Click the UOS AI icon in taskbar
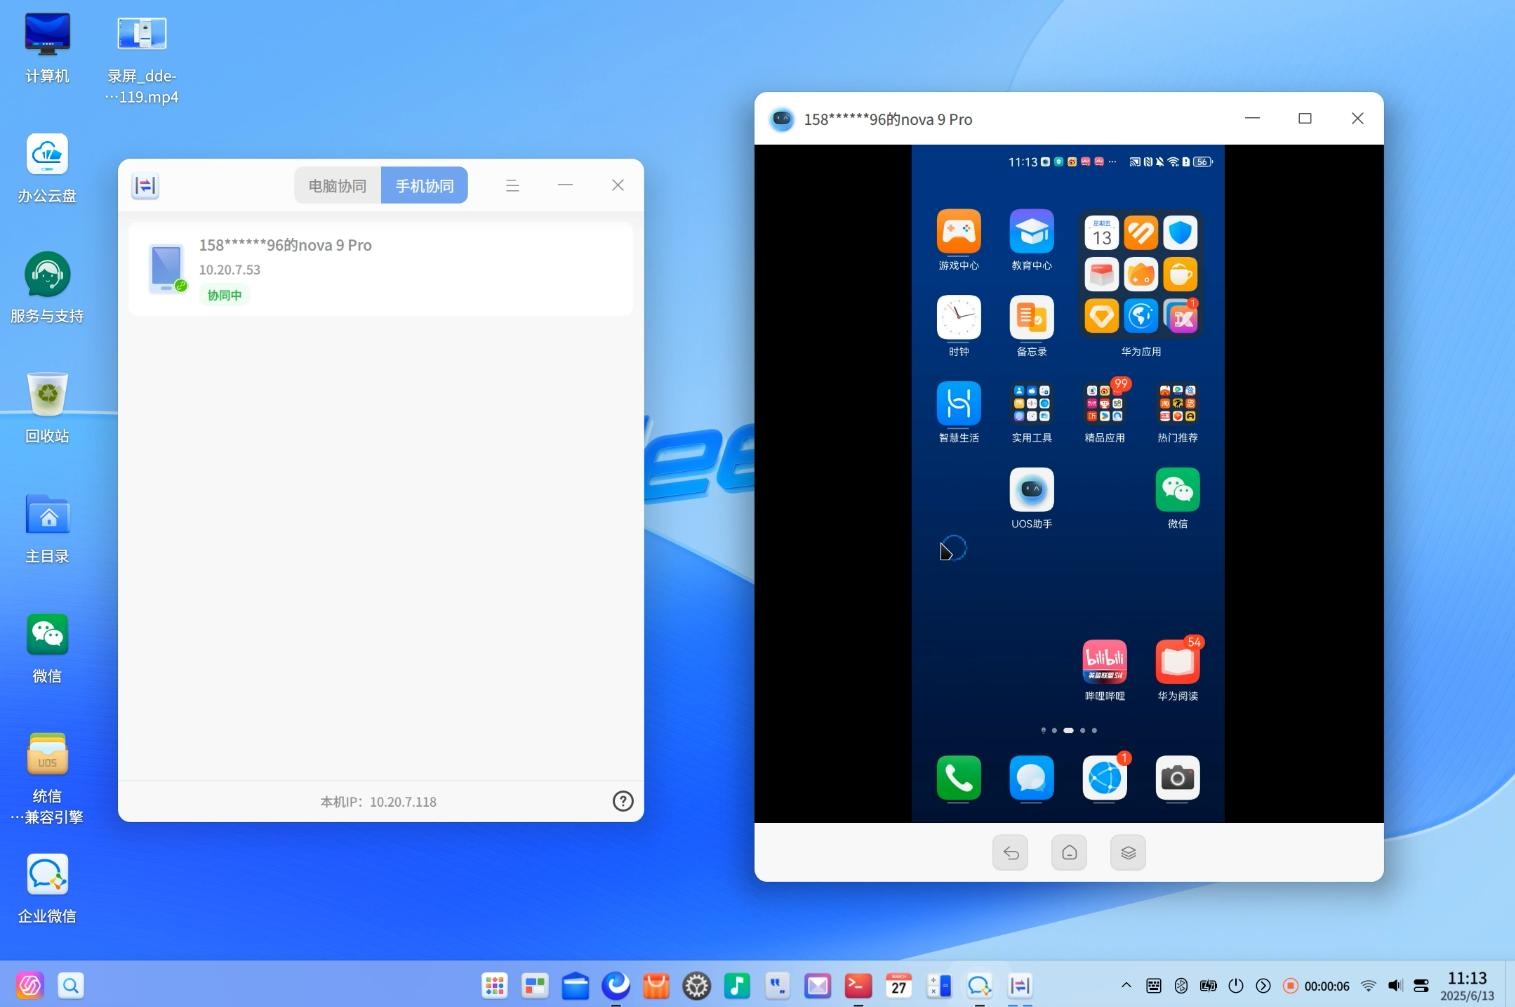This screenshot has height=1007, width=1515. click(30, 985)
